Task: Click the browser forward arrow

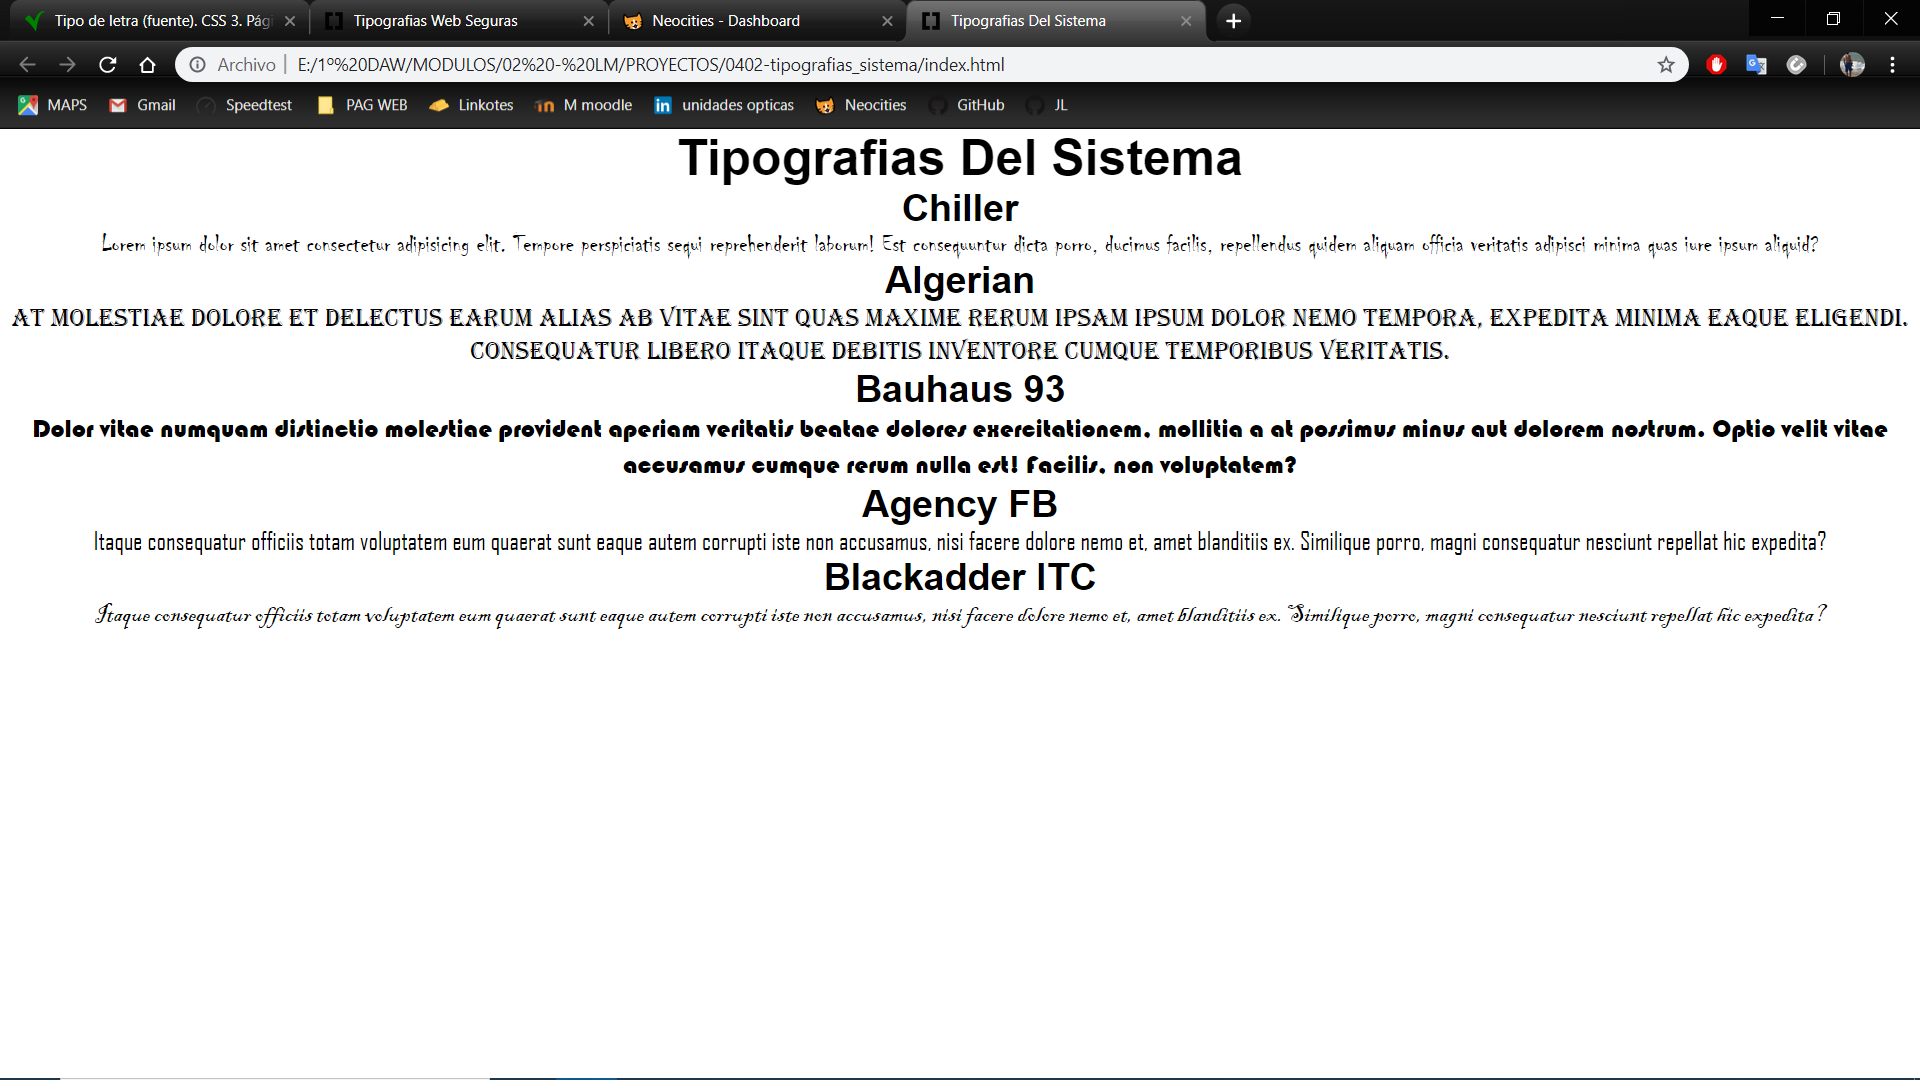Action: click(67, 65)
